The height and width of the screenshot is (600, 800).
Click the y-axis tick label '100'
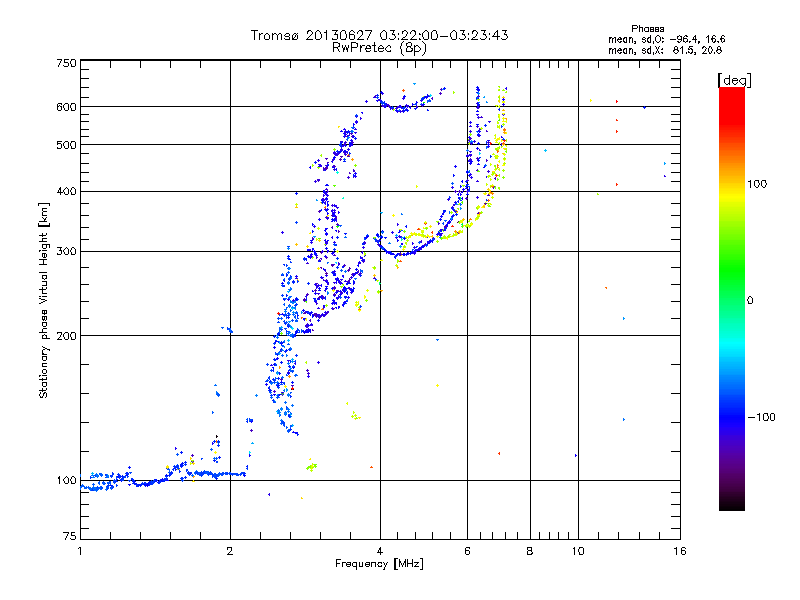coord(66,480)
